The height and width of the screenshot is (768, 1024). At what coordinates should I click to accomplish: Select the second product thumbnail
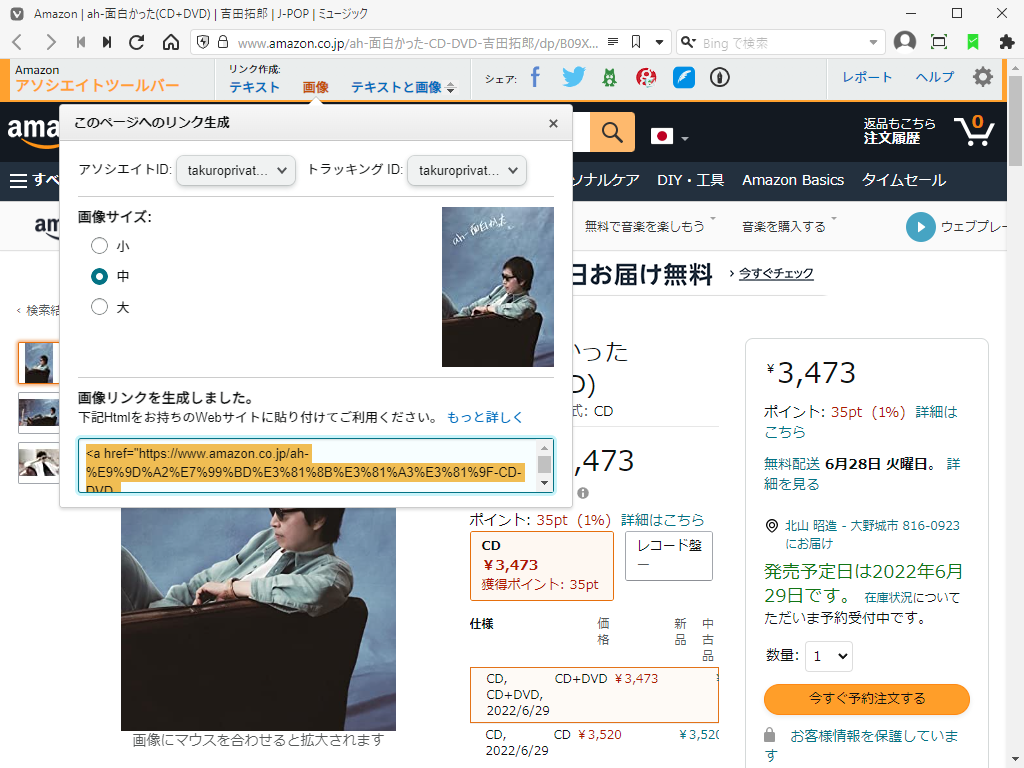pos(39,413)
